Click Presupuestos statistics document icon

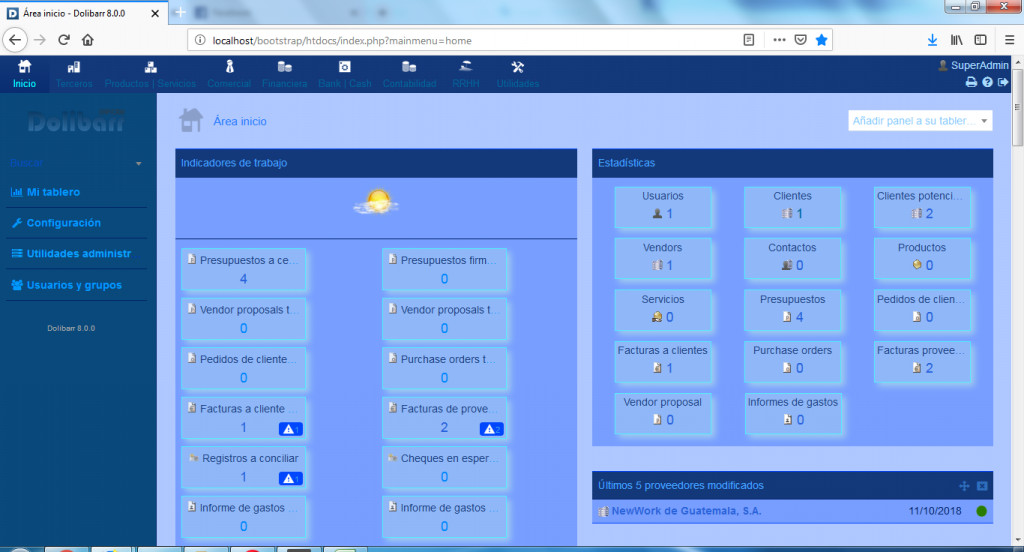787,317
